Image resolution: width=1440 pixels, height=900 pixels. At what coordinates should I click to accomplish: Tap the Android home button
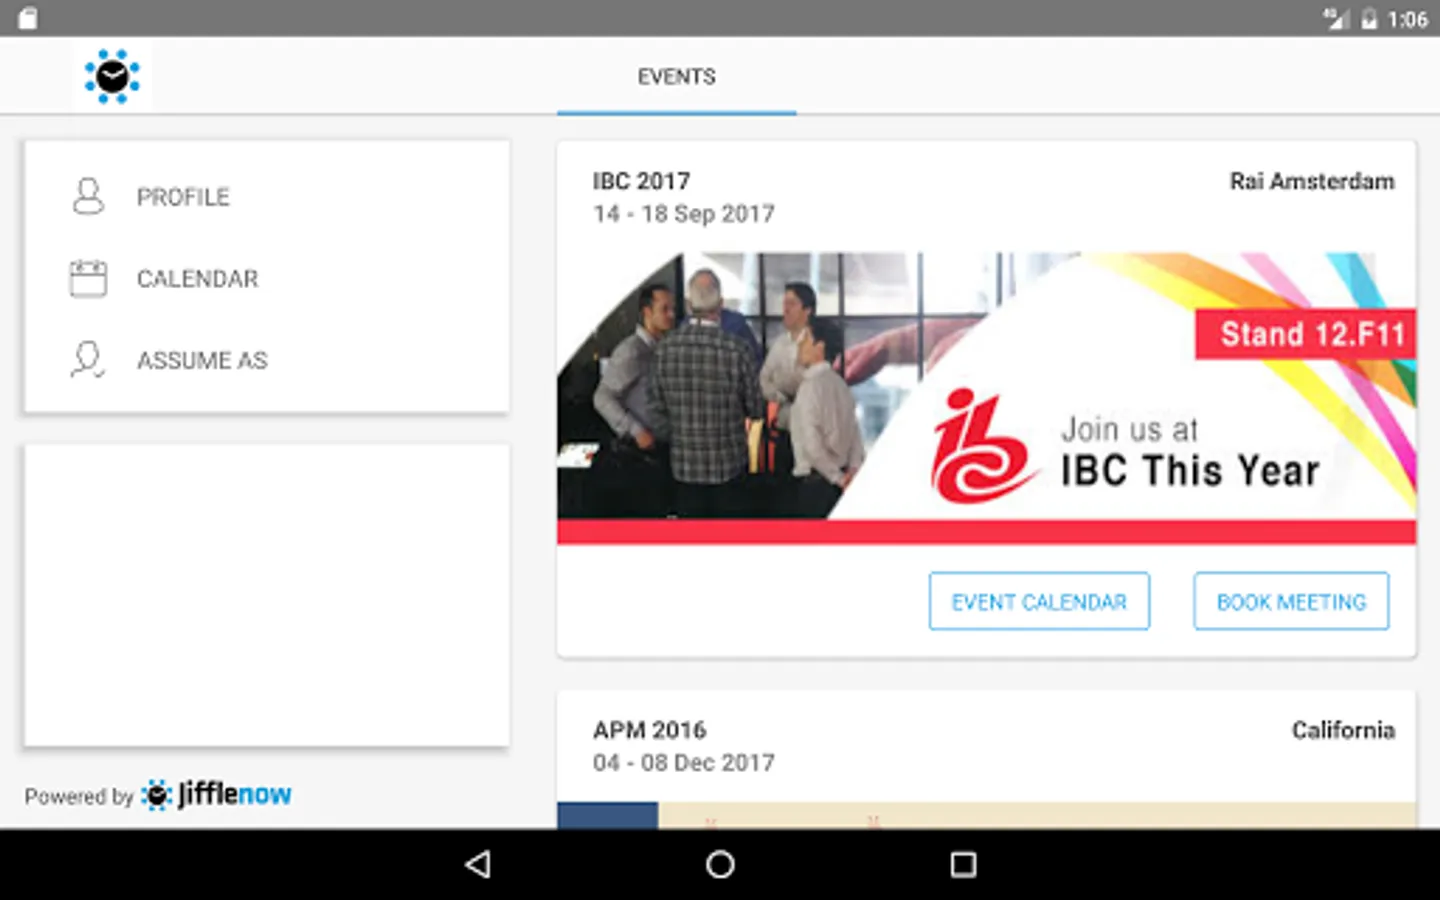720,864
